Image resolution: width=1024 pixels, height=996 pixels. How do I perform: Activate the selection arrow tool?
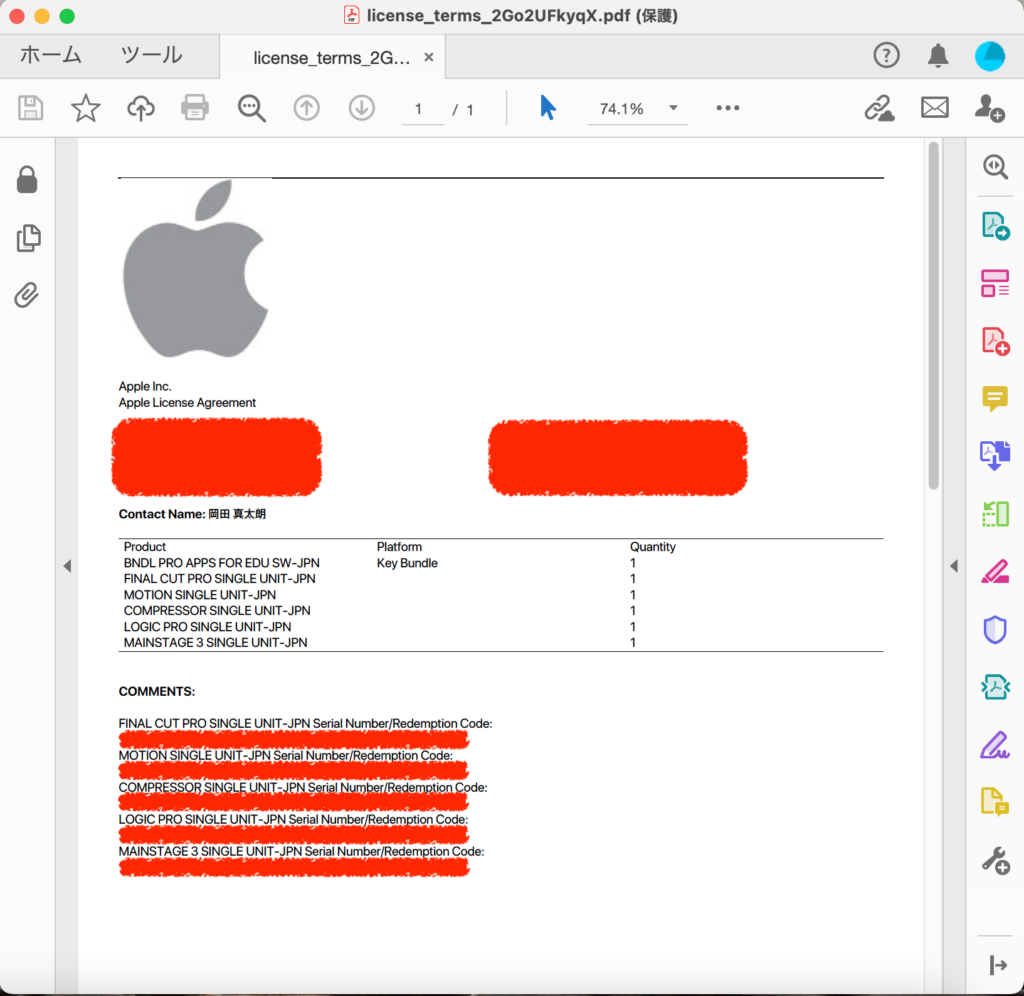(x=548, y=107)
